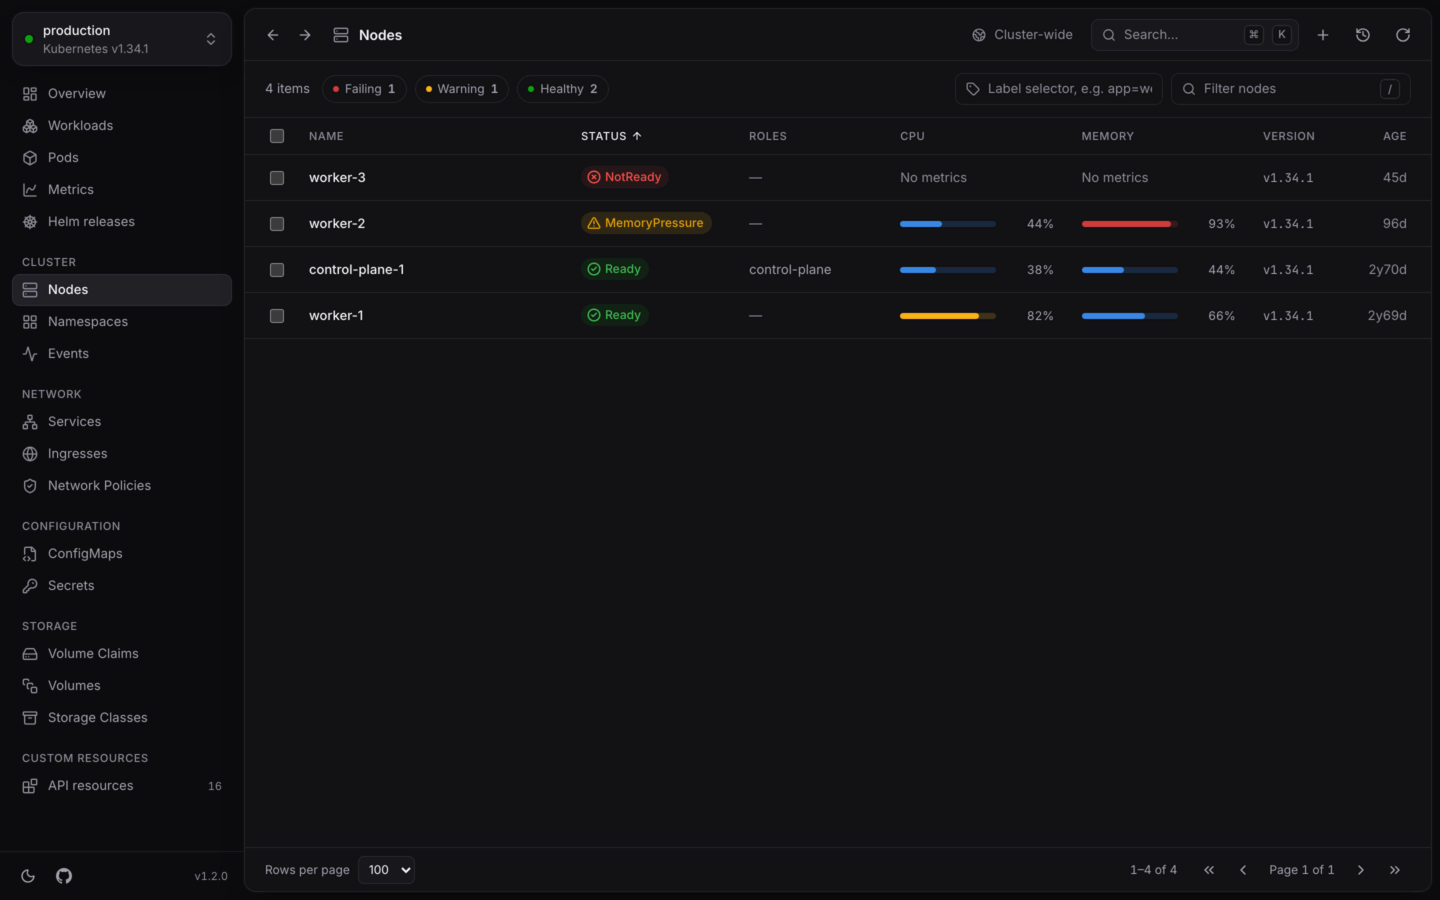
Task: Click worker-1 CPU 82% bar
Action: pos(948,316)
